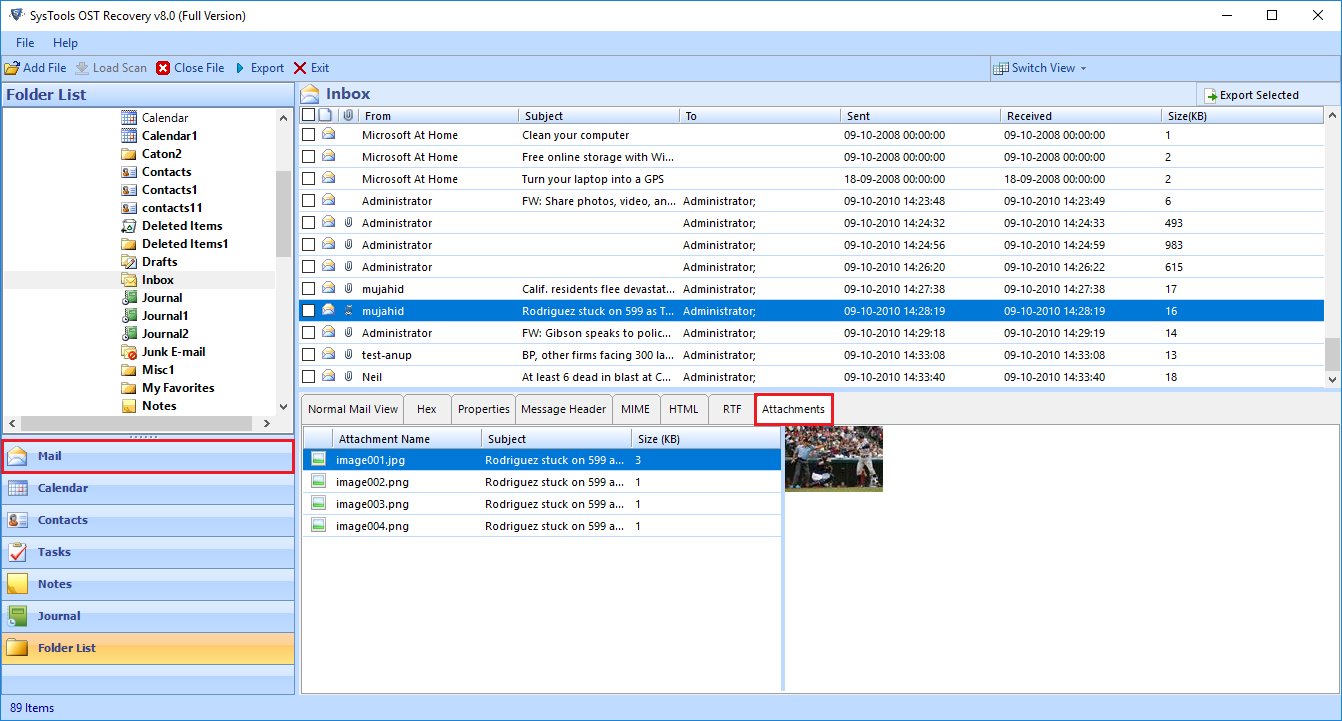Click the Calendar1 folder icon

128,136
